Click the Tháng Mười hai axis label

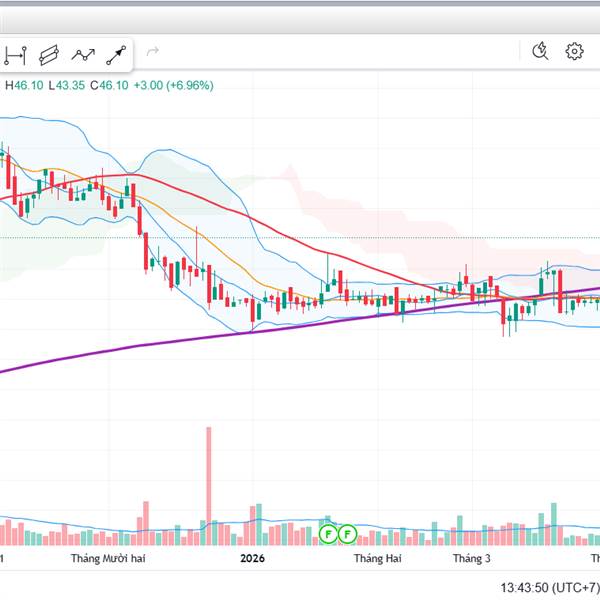[x=108, y=558]
